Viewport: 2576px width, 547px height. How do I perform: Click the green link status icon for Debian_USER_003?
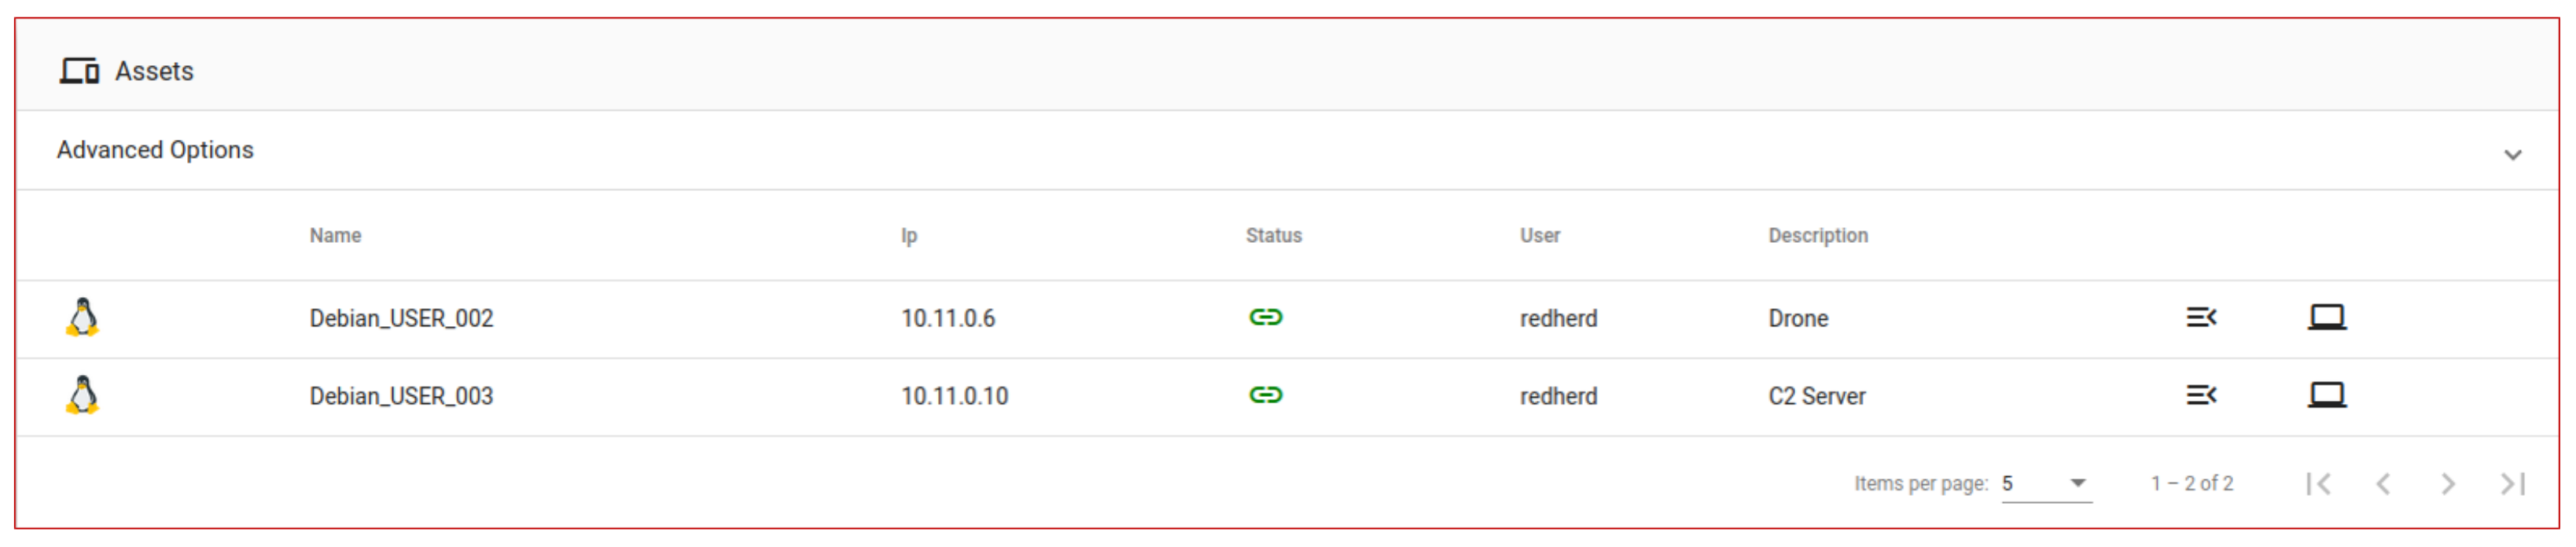[x=1265, y=395]
